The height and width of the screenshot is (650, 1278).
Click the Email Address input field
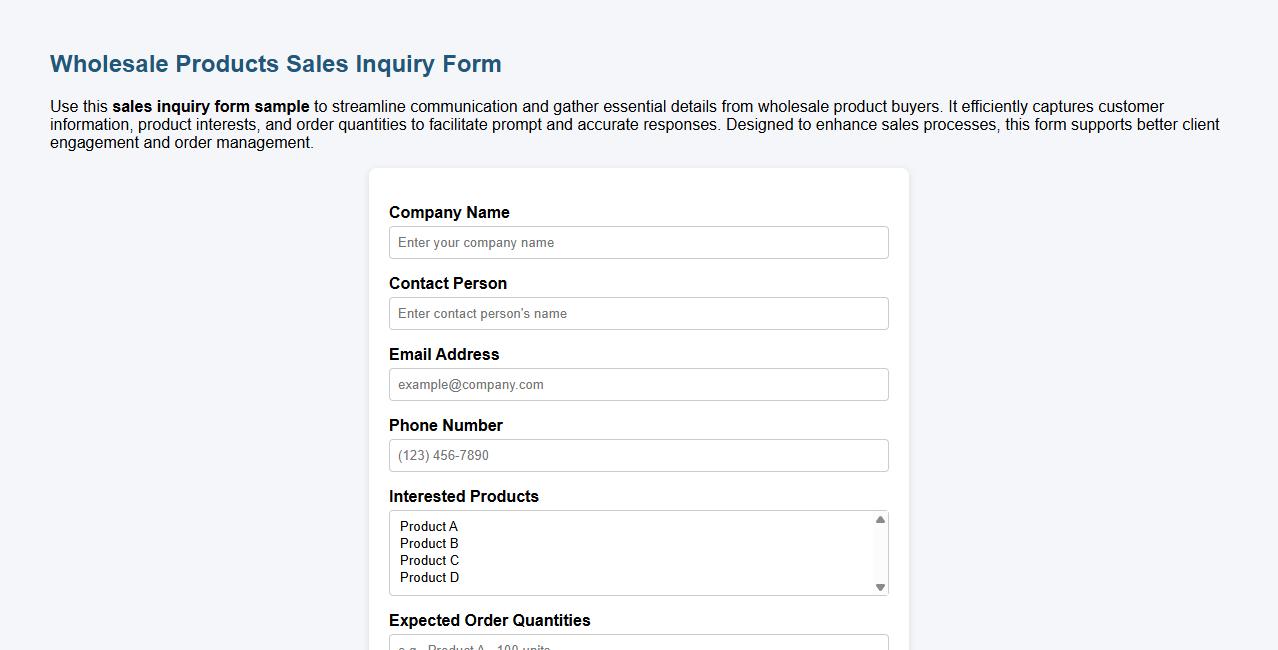coord(638,384)
